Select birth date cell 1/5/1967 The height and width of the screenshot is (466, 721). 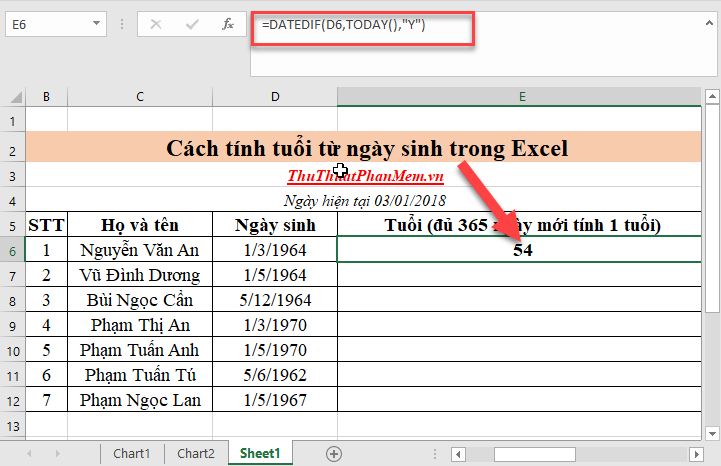coord(275,400)
